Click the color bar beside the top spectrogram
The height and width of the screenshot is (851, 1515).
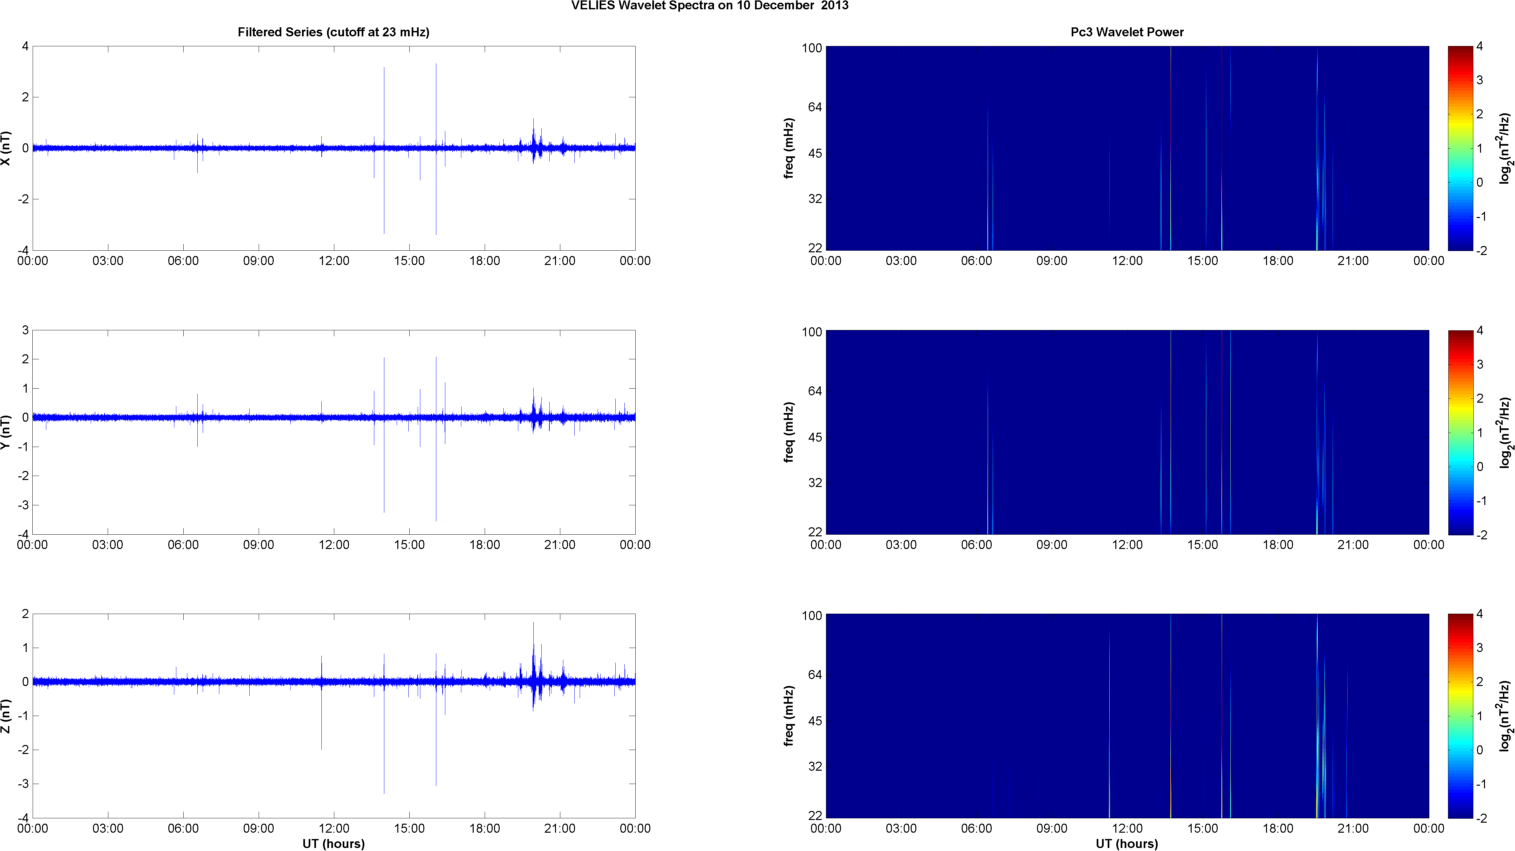point(1460,148)
